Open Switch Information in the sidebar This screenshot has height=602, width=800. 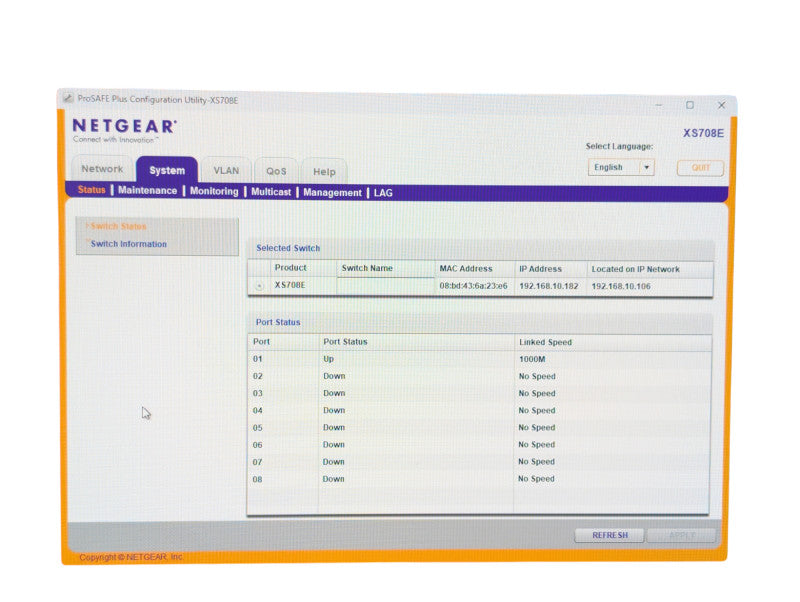(129, 244)
